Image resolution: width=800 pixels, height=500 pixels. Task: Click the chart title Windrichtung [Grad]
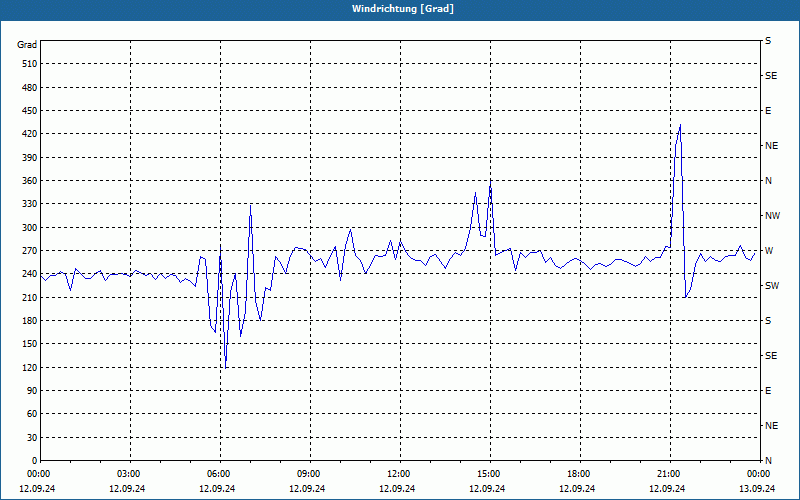pos(403,9)
